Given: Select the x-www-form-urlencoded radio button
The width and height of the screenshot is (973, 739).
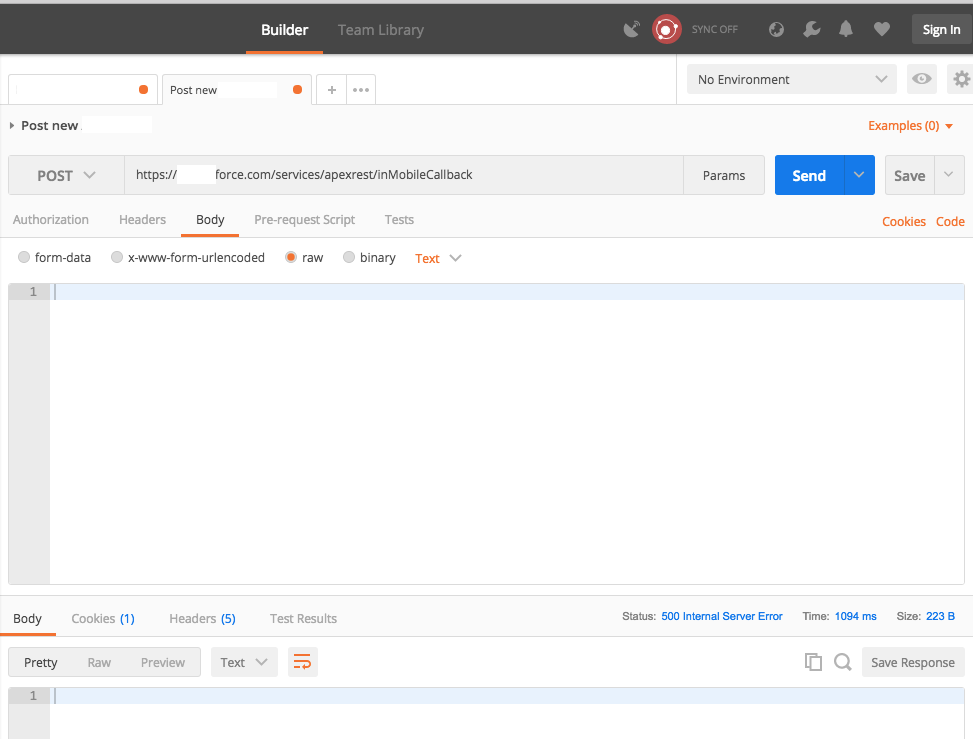Looking at the screenshot, I should click(x=117, y=257).
